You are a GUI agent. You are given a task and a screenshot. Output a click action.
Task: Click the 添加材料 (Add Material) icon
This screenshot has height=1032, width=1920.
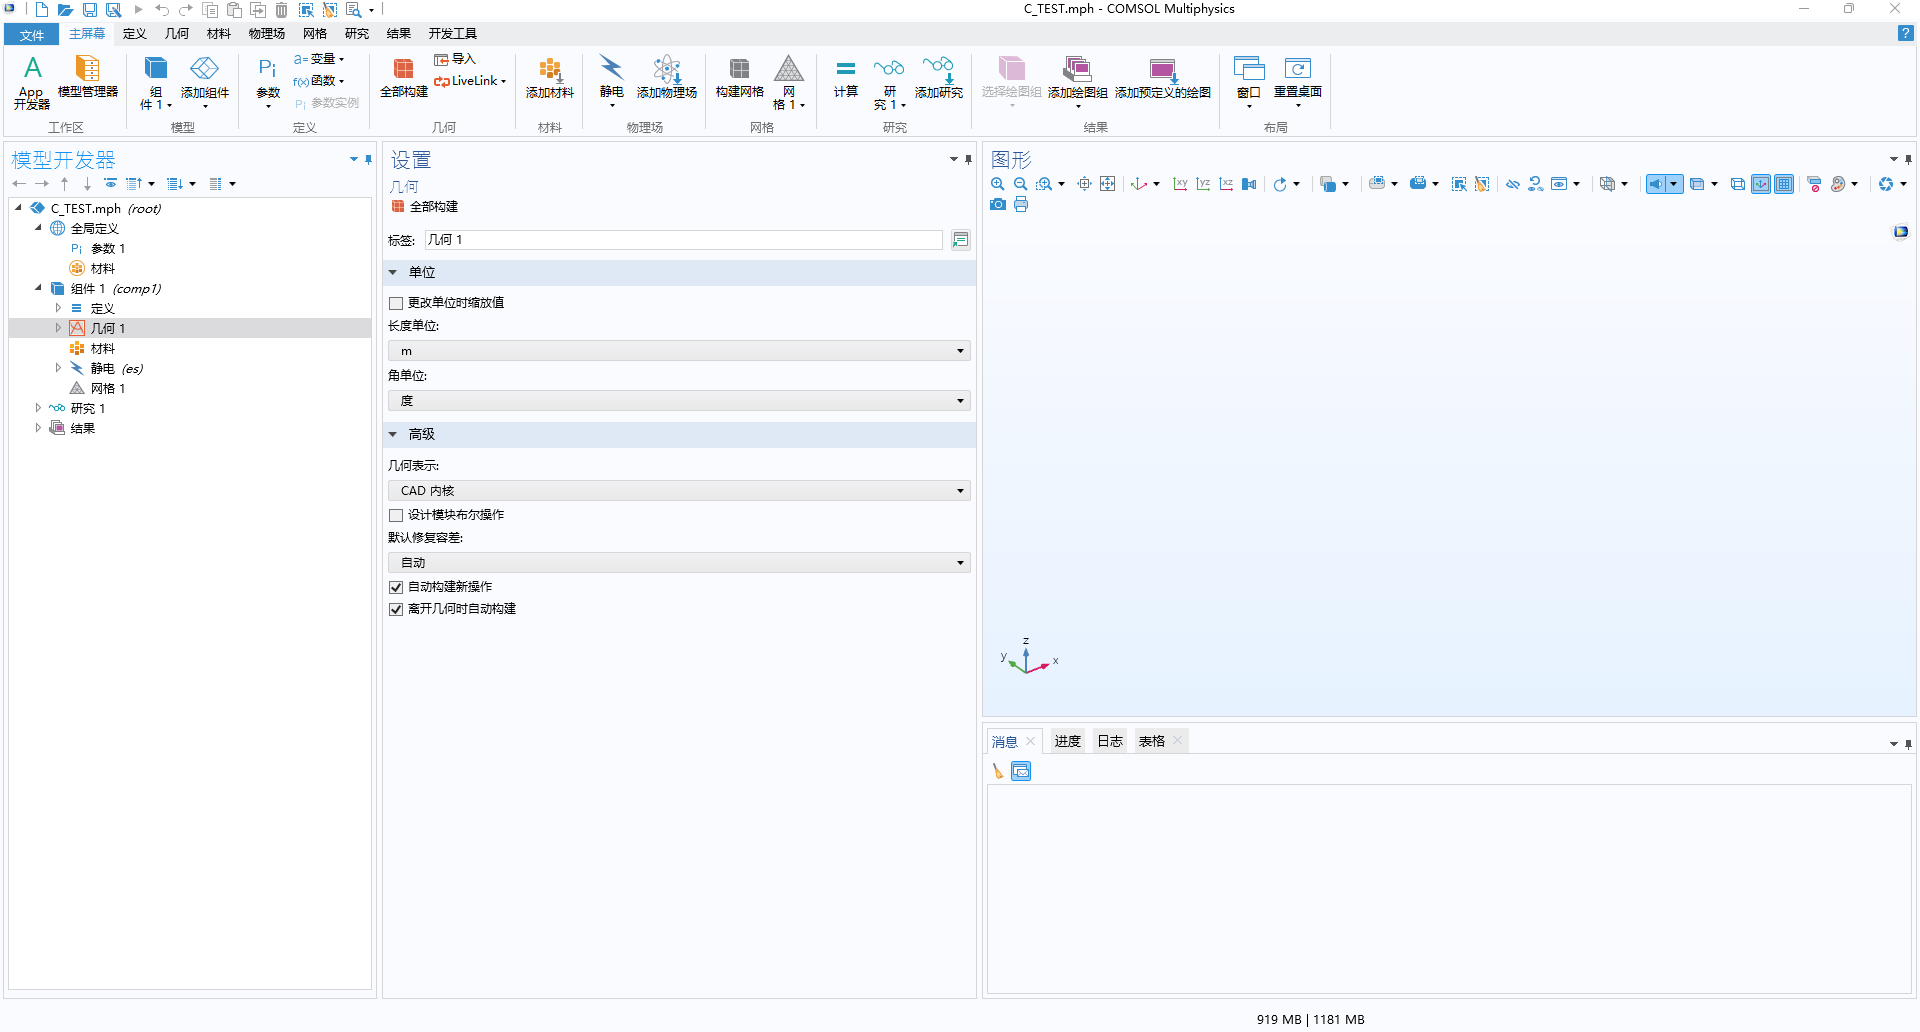[549, 77]
